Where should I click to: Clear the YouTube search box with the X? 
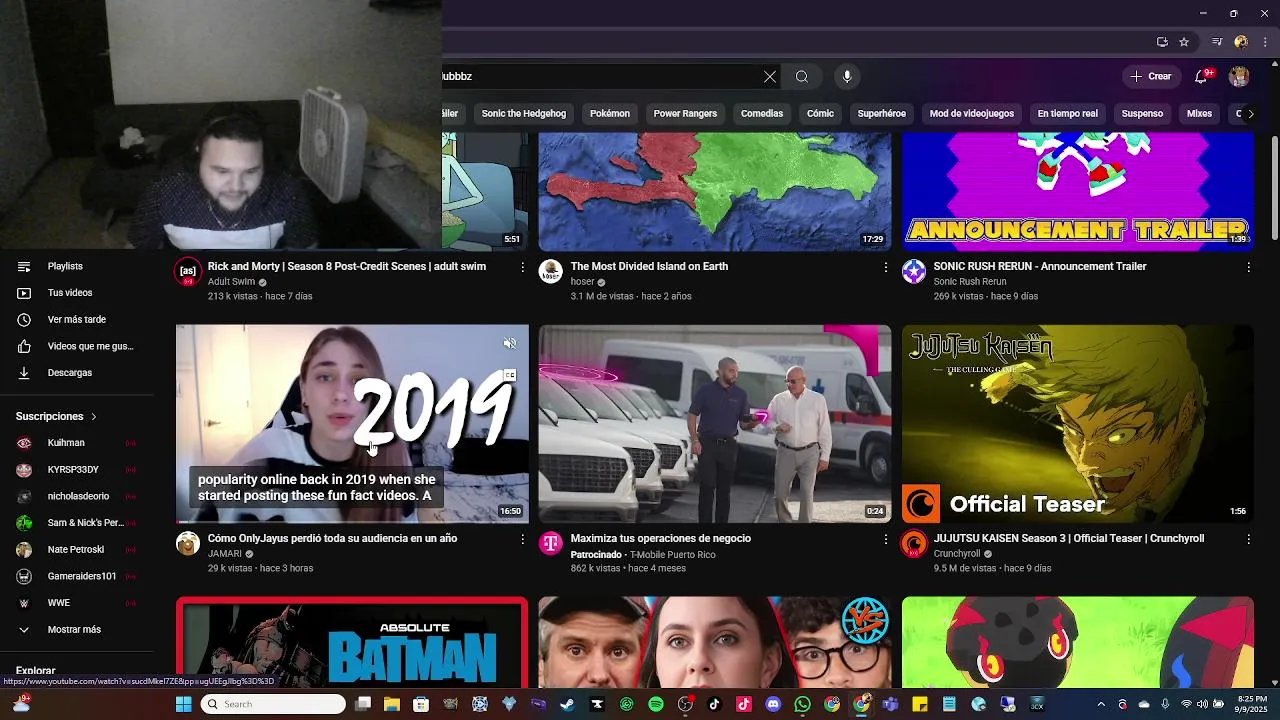(x=770, y=77)
